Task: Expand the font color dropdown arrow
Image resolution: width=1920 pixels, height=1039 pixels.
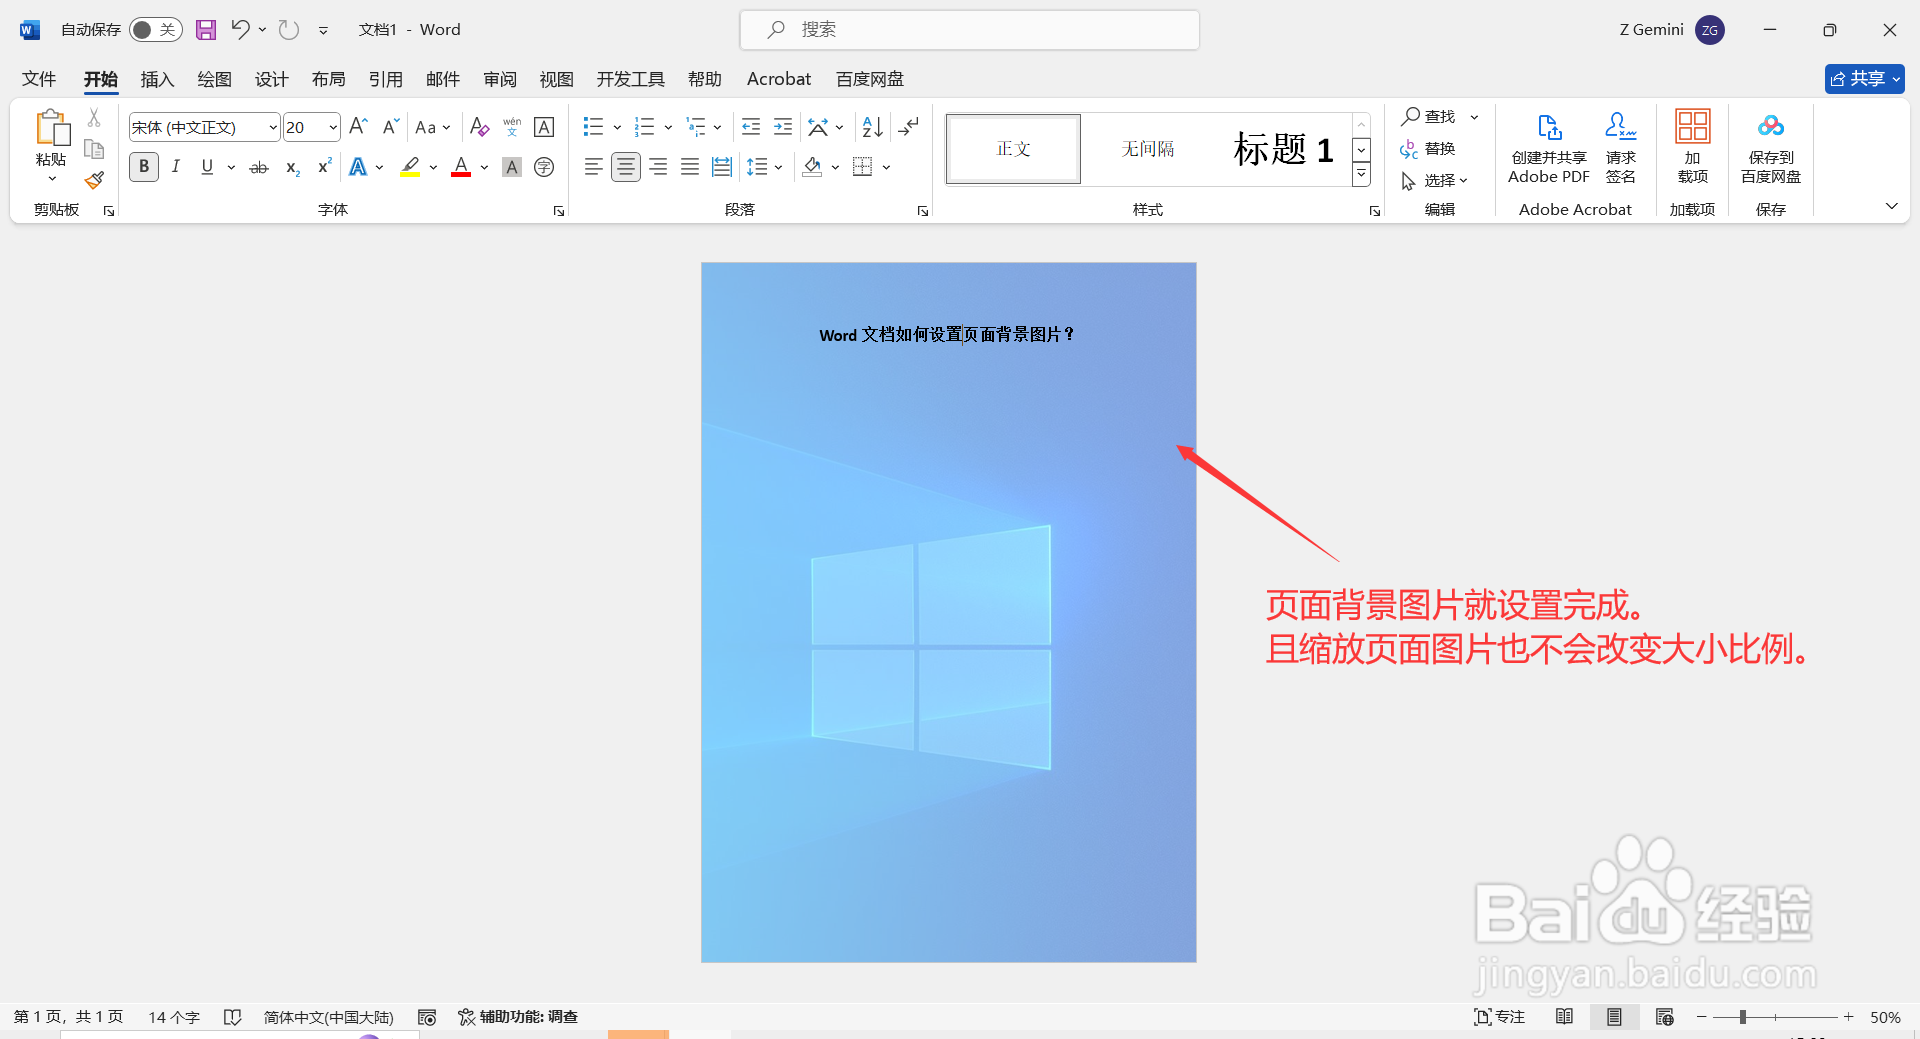Action: (x=484, y=167)
